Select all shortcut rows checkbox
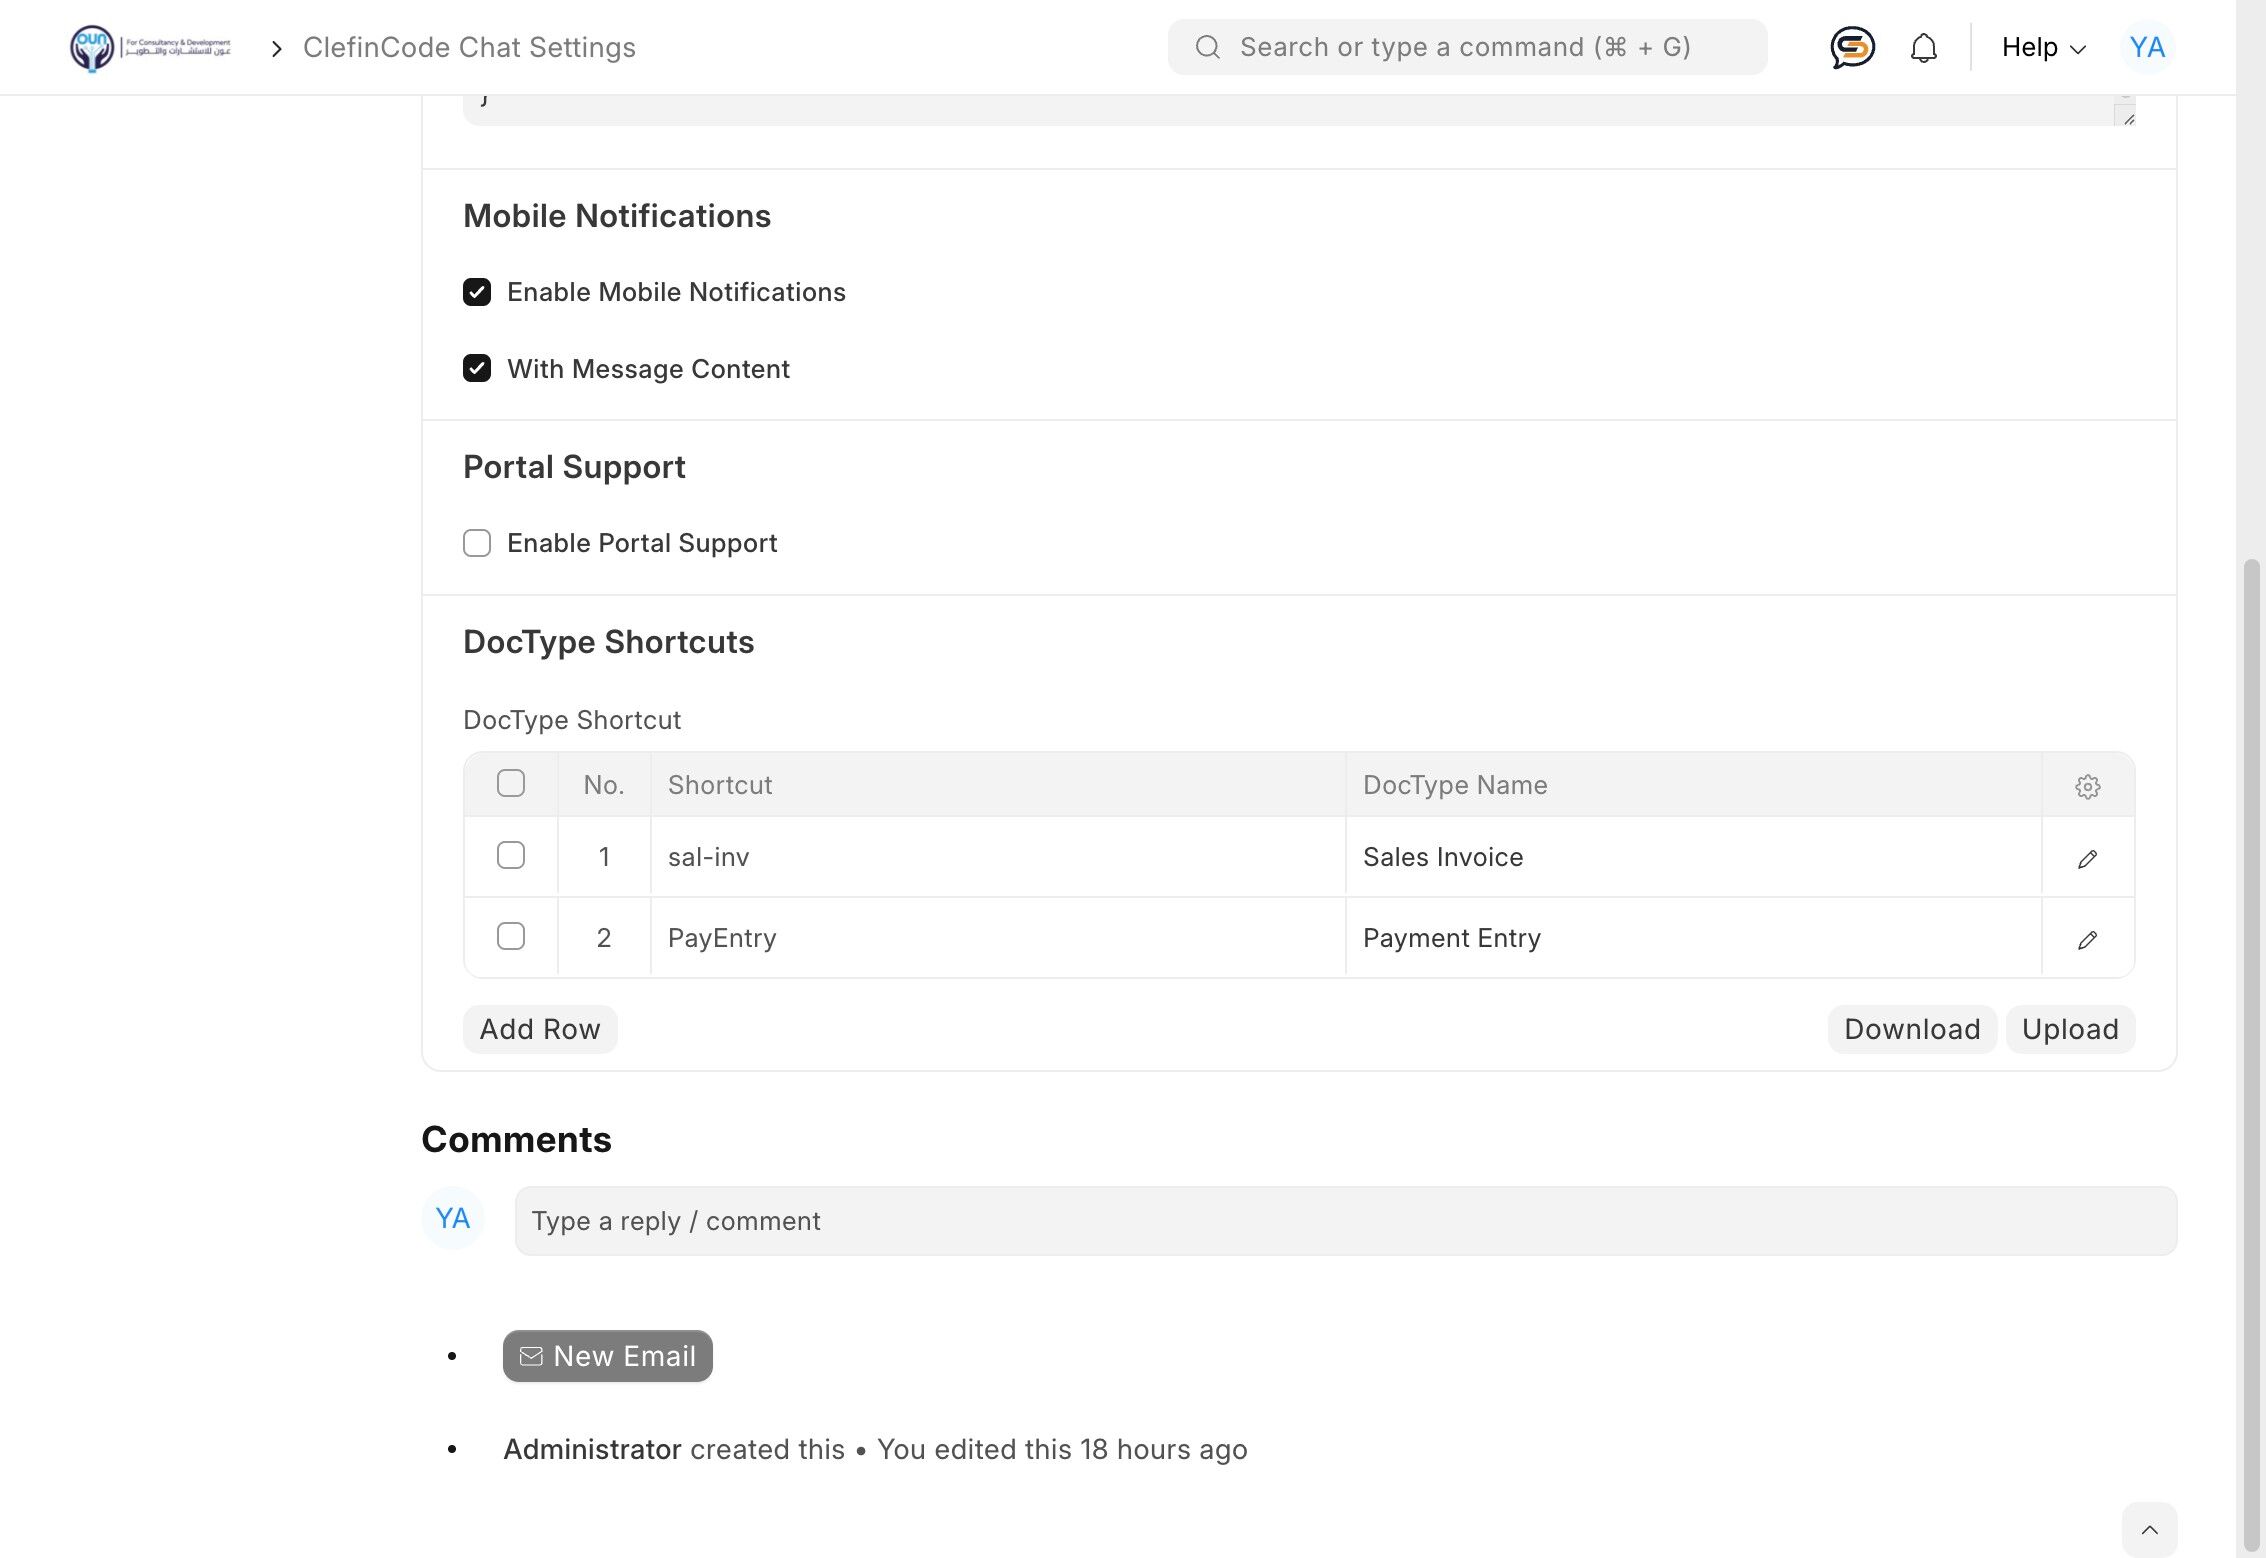Viewport: 2266px width, 1558px height. 511,783
